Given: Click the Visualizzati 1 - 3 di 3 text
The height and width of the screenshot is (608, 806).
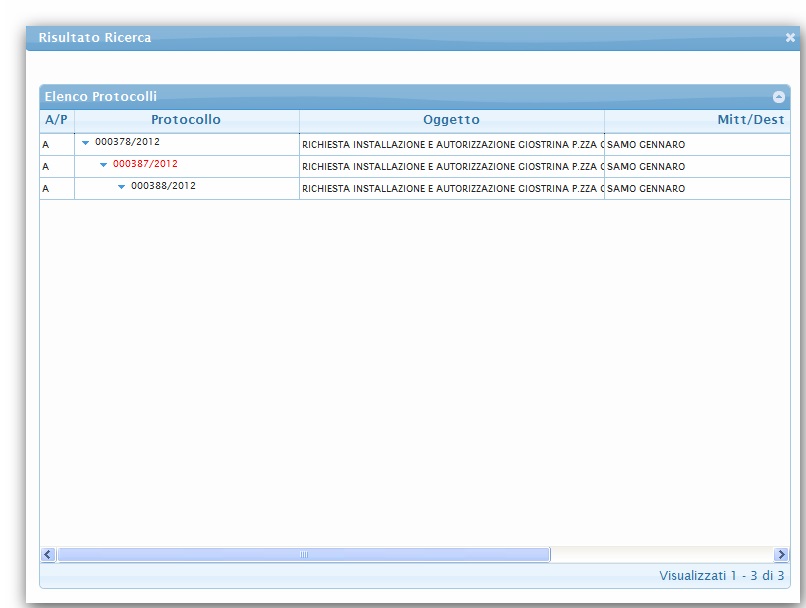Looking at the screenshot, I should coord(721,576).
